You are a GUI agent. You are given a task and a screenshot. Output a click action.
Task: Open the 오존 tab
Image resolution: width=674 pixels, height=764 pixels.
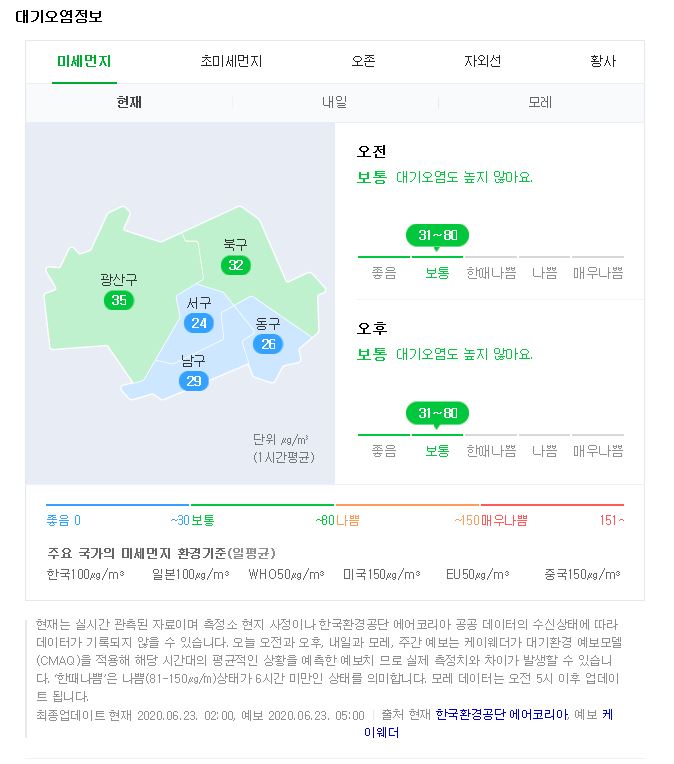click(x=363, y=61)
